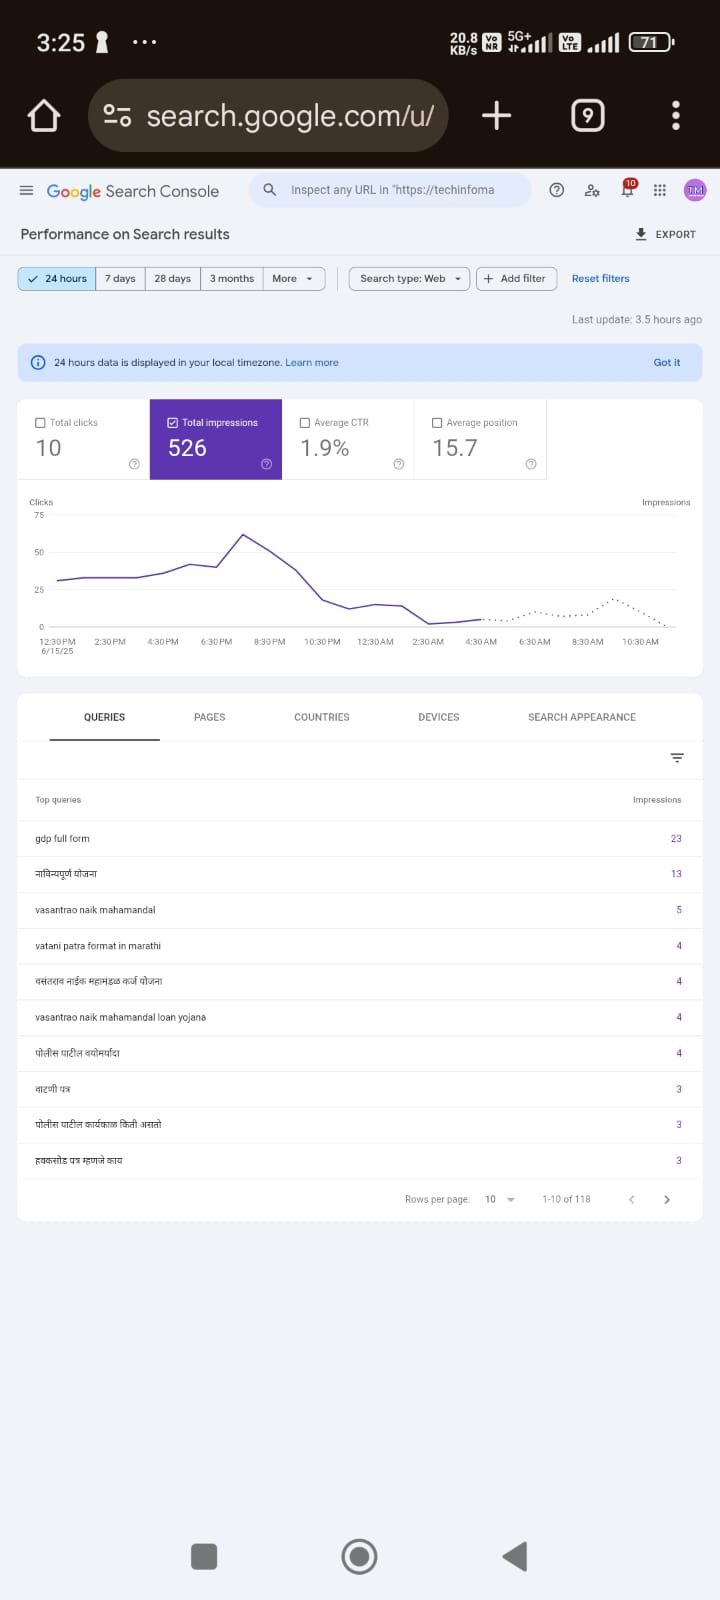Image resolution: width=720 pixels, height=1600 pixels.
Task: Click the query 'gdp full form'
Action: pyautogui.click(x=62, y=839)
